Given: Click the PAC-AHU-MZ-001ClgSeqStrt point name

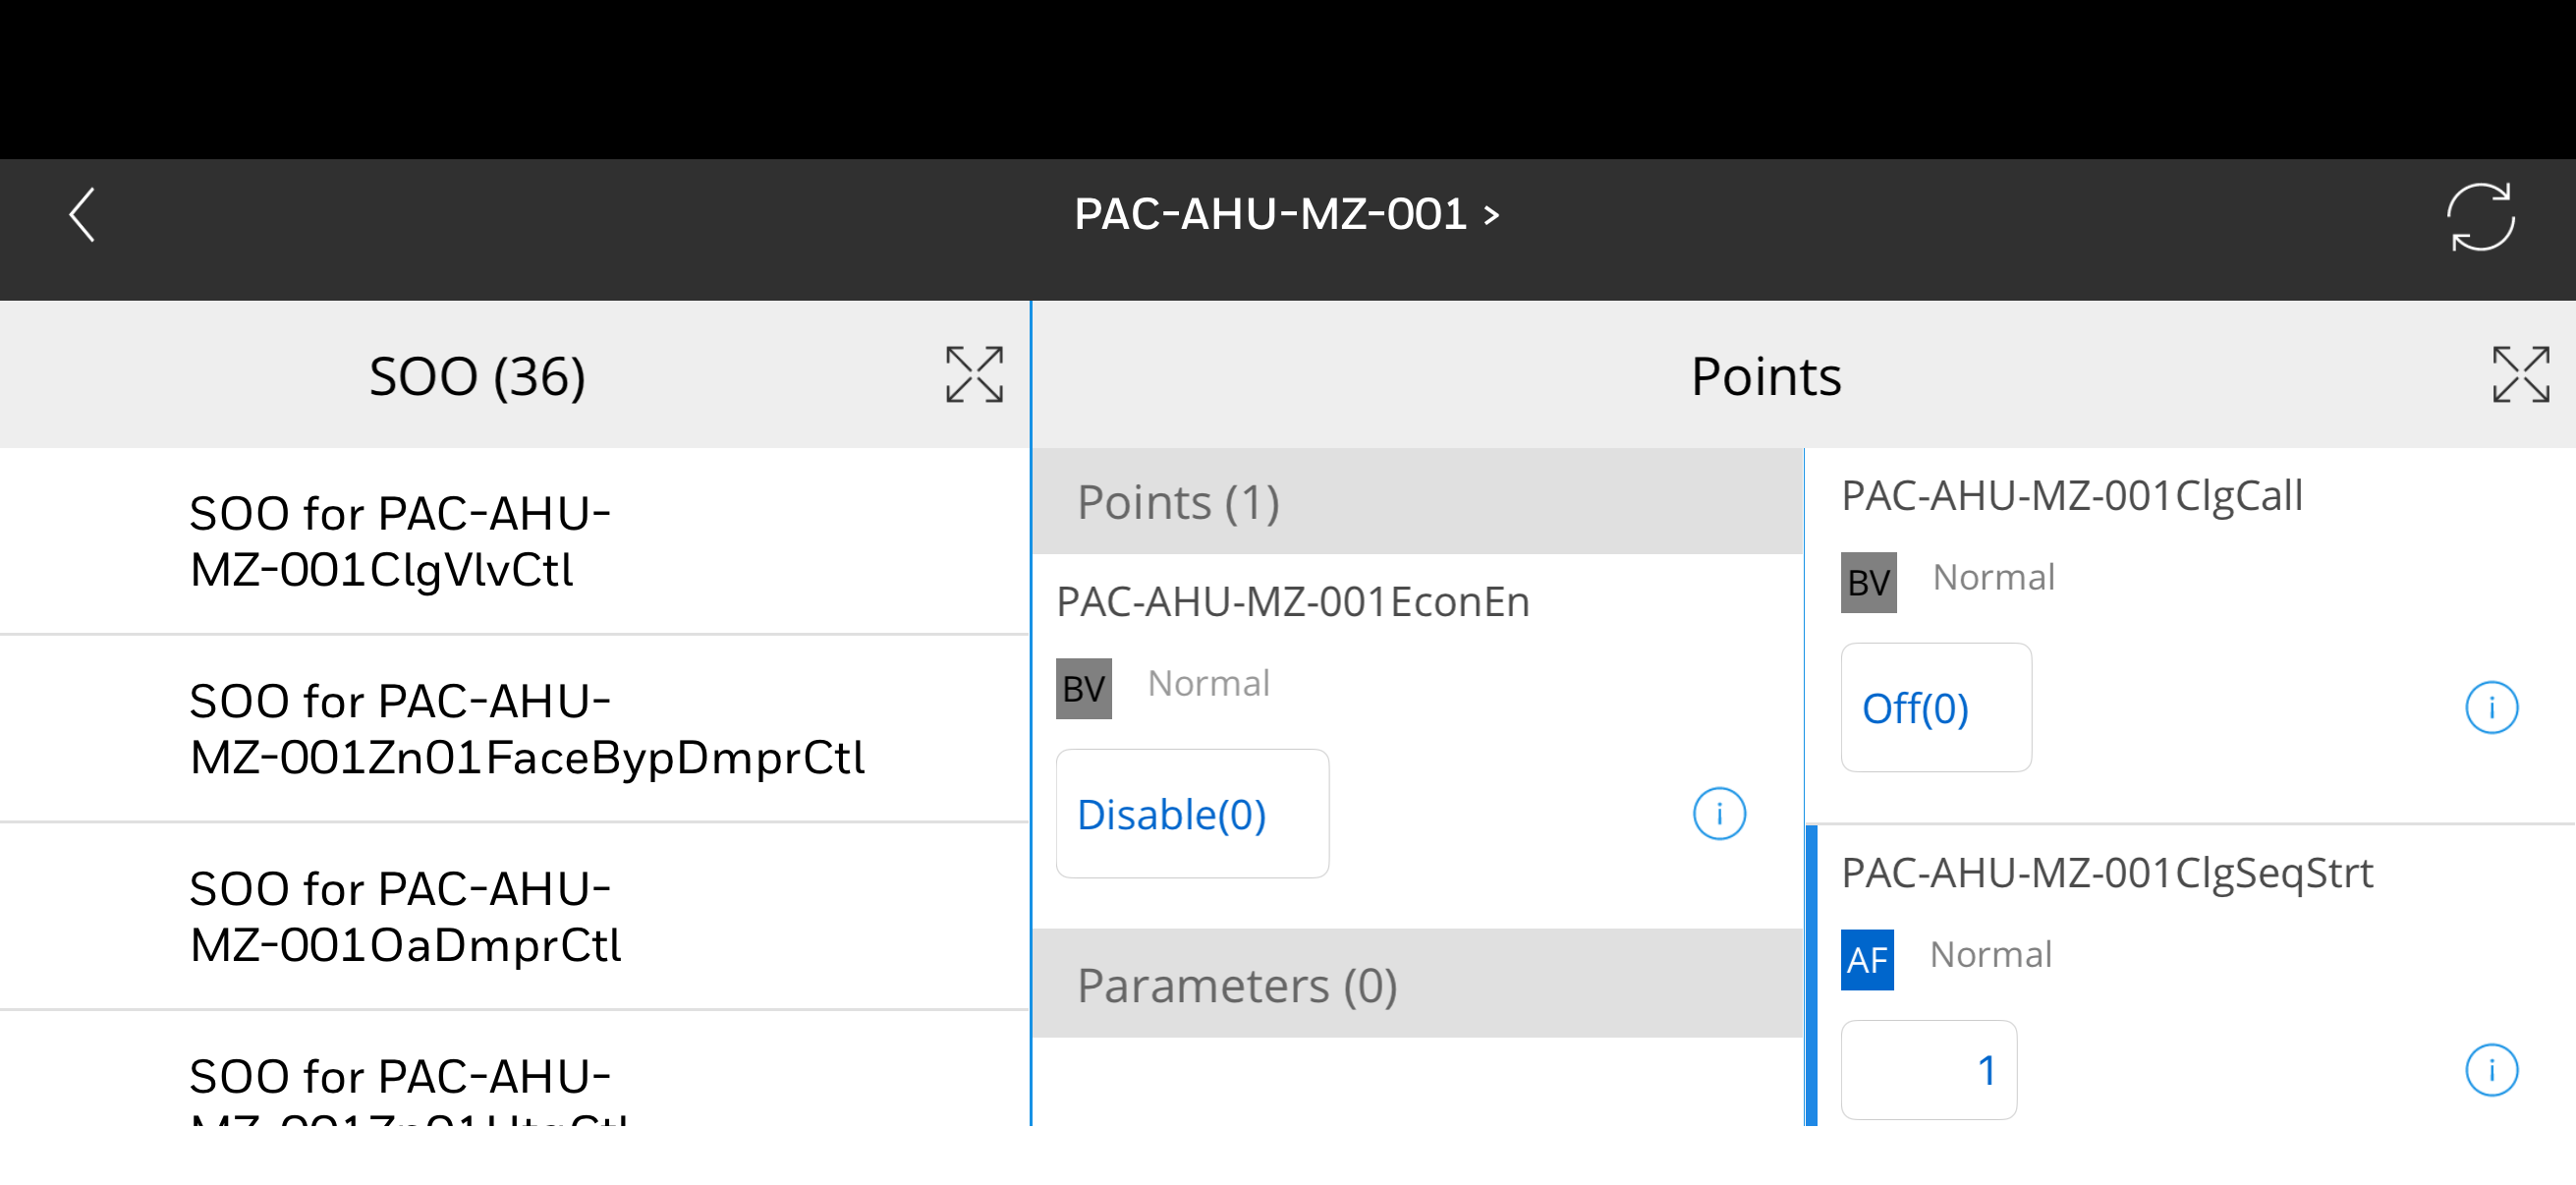Looking at the screenshot, I should (x=2107, y=873).
